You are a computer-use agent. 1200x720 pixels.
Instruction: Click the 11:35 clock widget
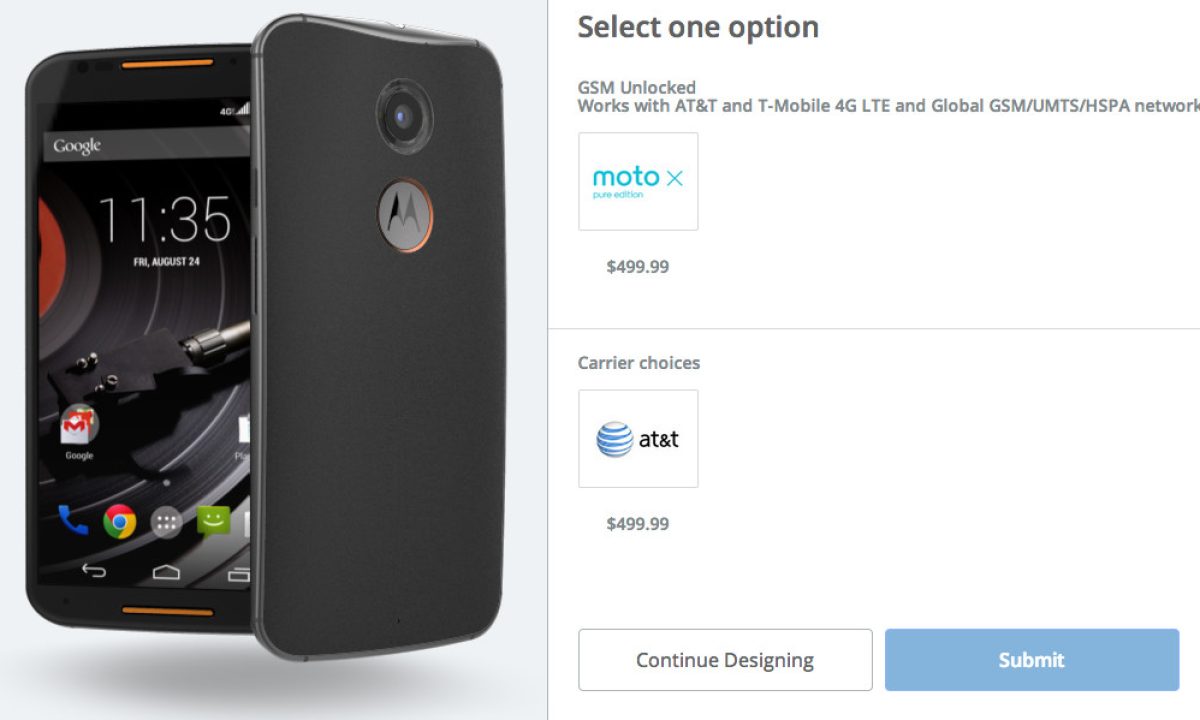pos(164,218)
